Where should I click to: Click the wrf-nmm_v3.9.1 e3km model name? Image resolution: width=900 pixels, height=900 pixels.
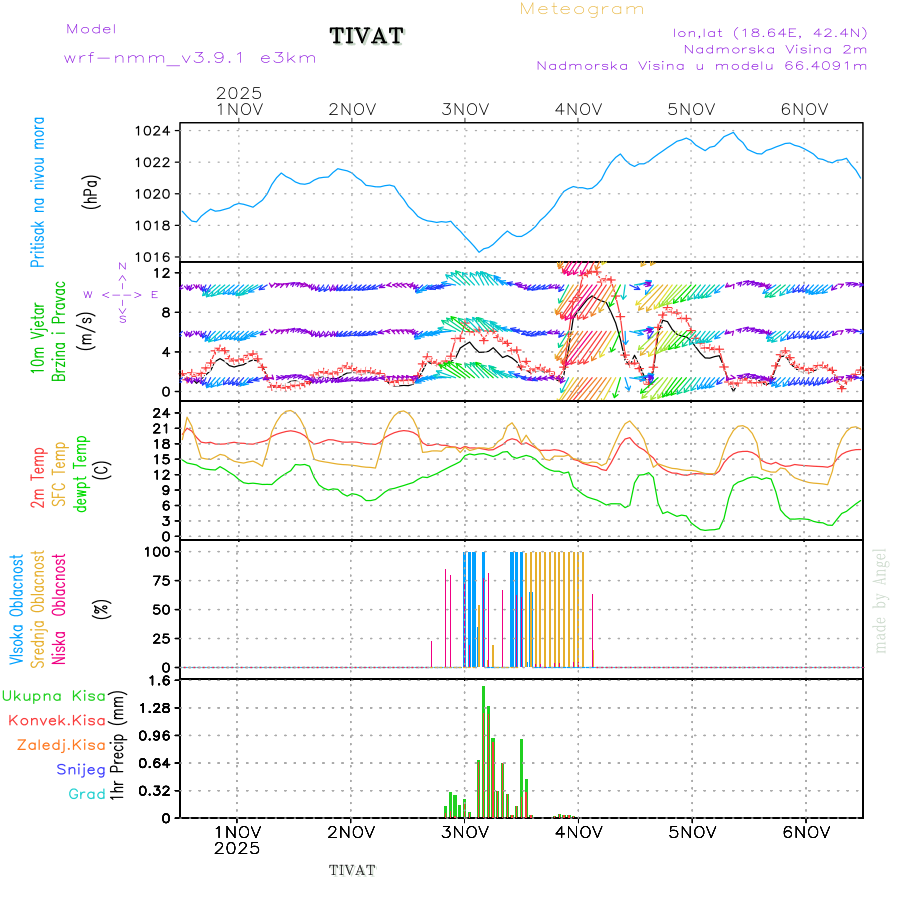(x=190, y=58)
